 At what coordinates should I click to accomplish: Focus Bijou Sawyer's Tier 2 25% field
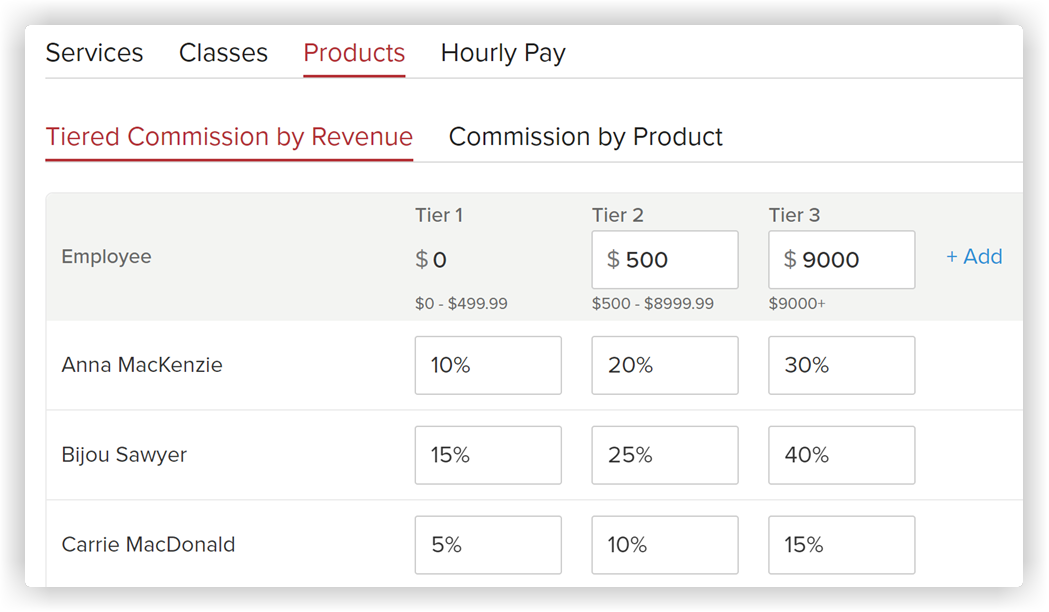pyautogui.click(x=665, y=455)
